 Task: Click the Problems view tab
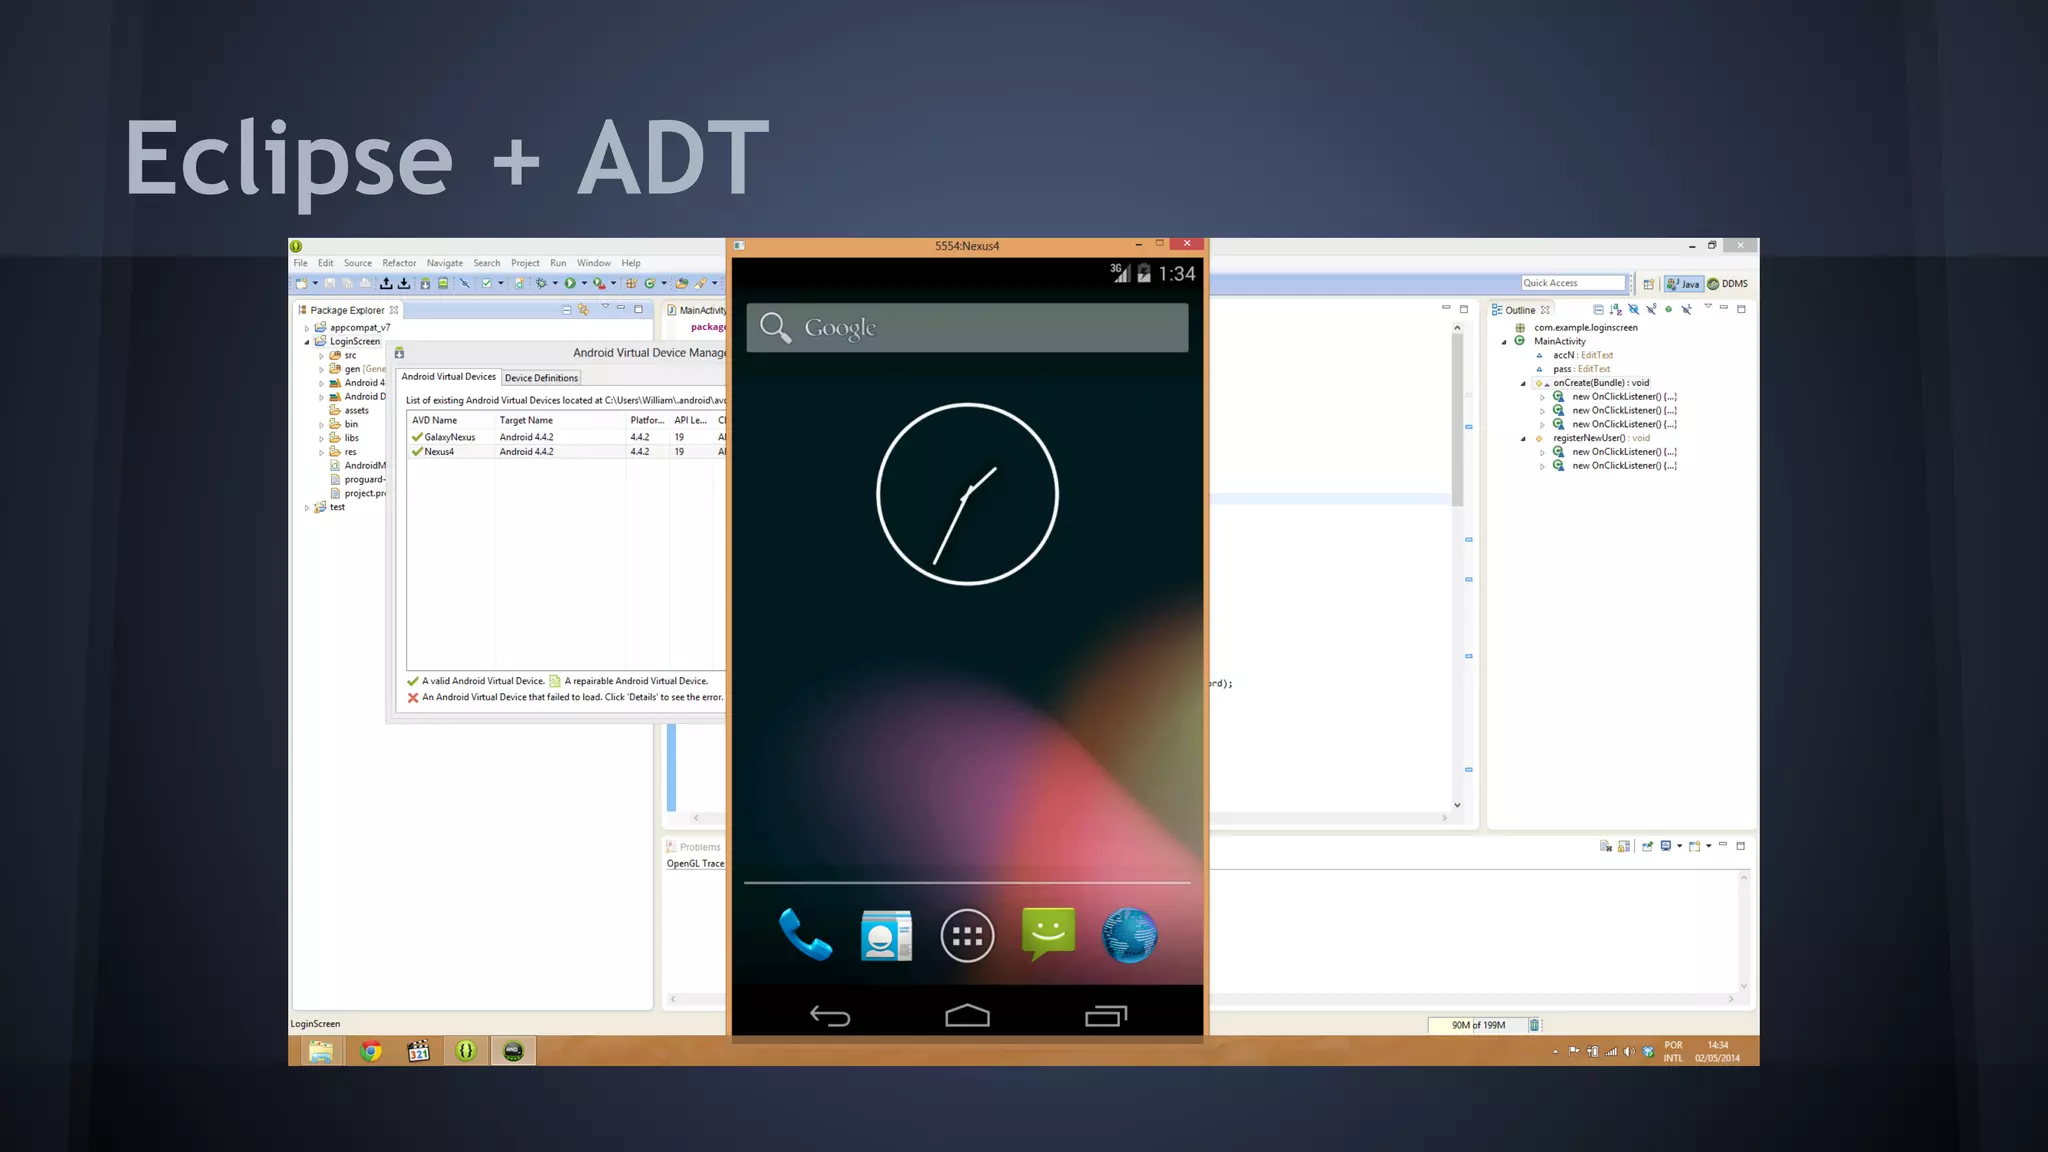(693, 847)
